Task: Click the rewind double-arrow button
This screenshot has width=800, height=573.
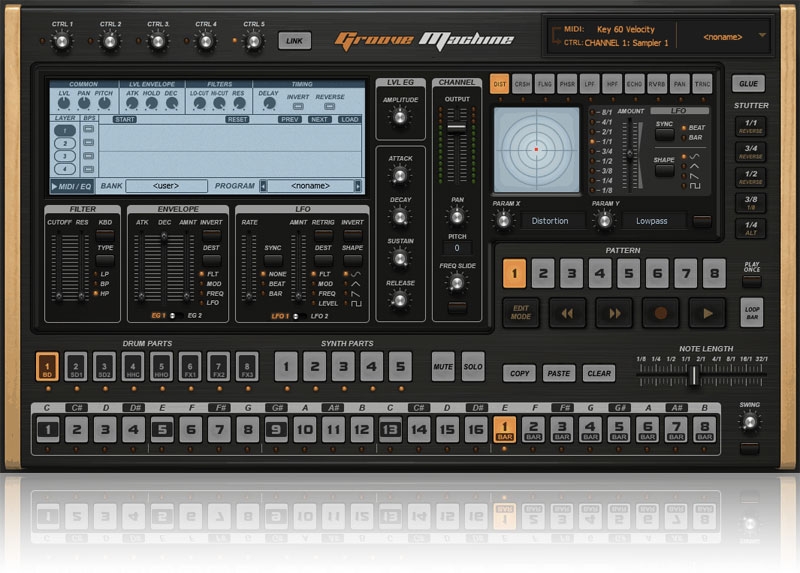Action: point(567,313)
